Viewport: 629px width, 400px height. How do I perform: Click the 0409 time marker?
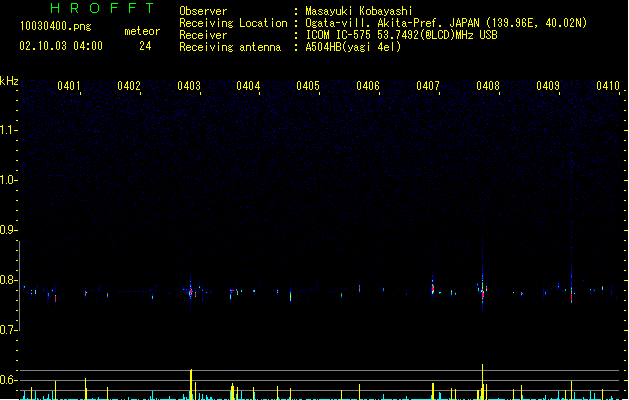[x=548, y=86]
